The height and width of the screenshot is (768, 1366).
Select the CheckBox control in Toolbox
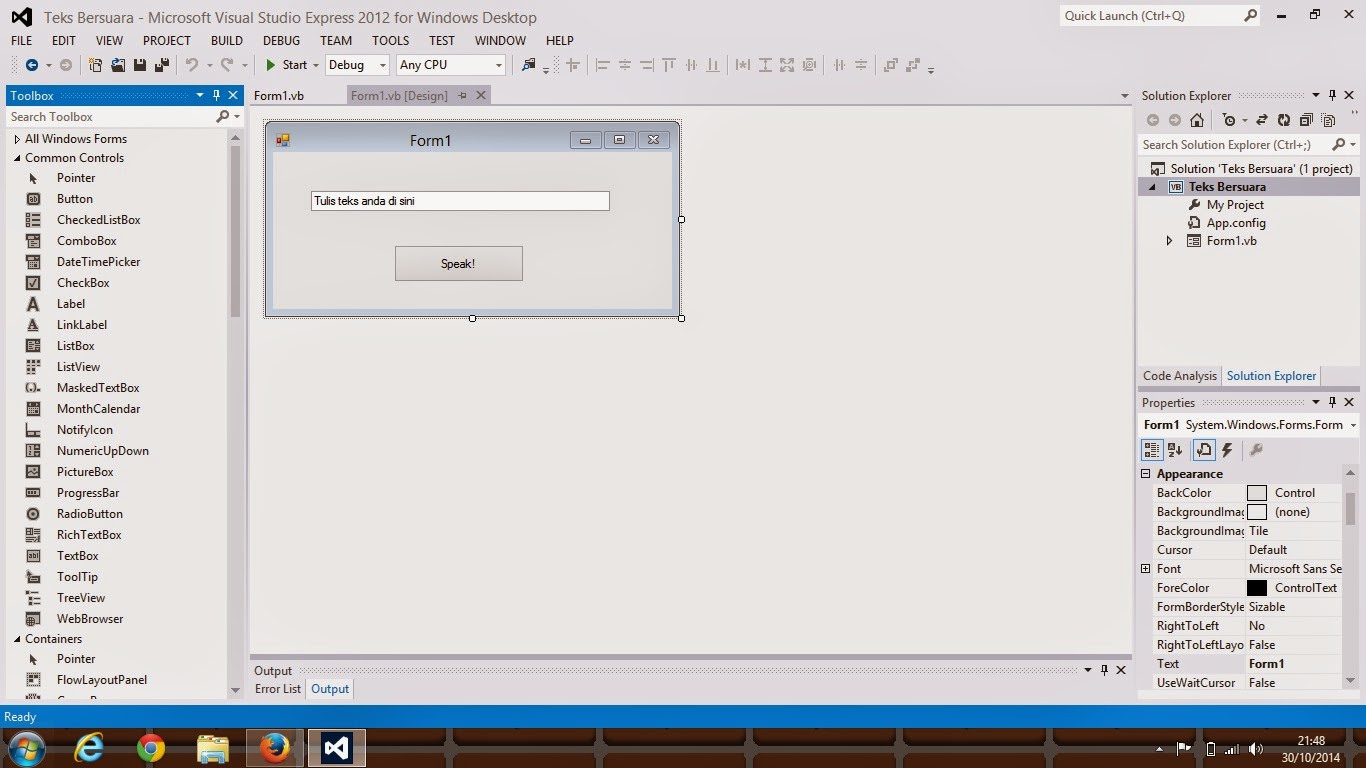83,283
